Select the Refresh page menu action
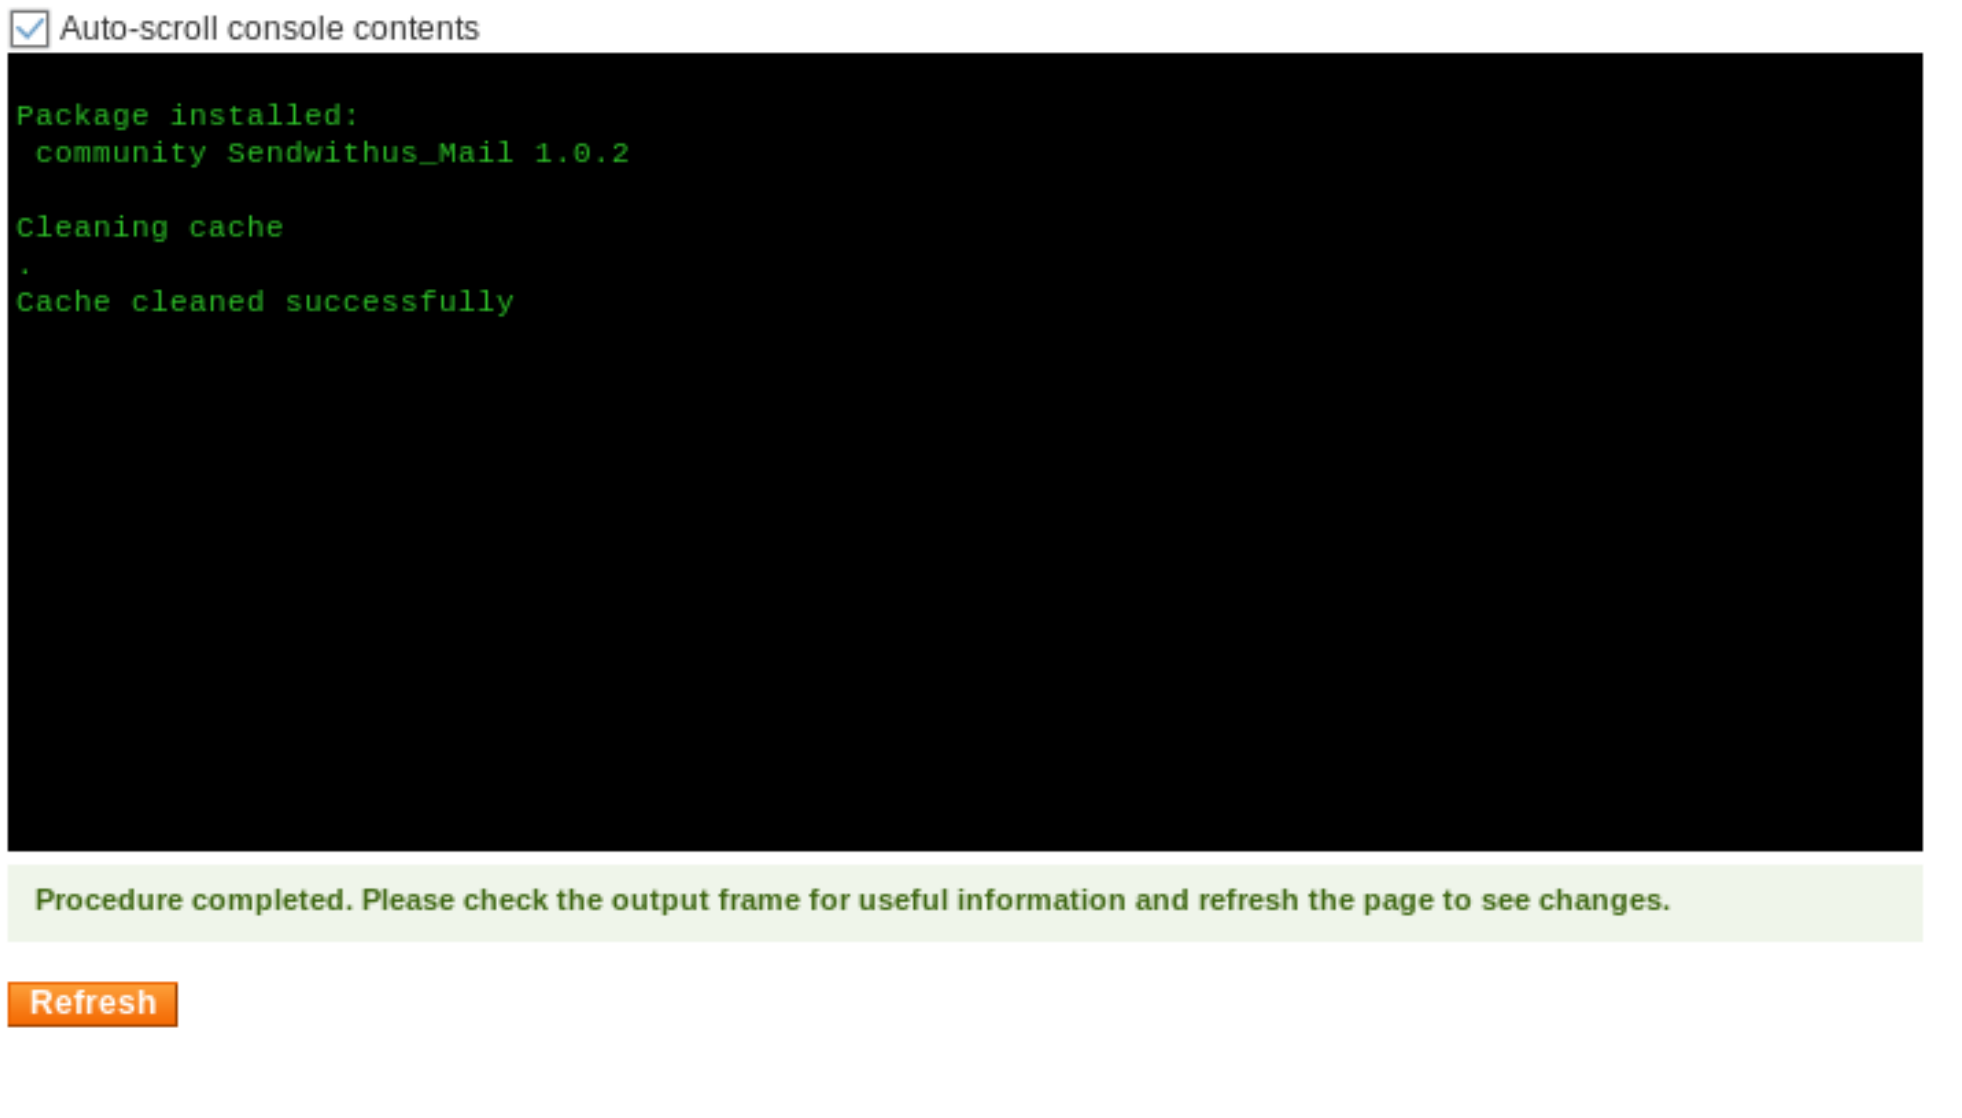 pos(92,1004)
